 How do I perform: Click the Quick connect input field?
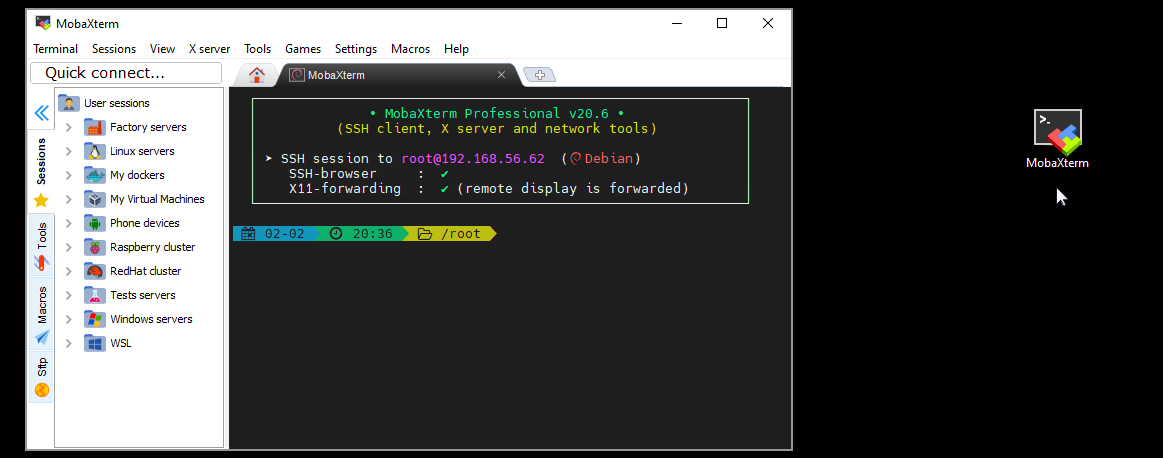126,73
